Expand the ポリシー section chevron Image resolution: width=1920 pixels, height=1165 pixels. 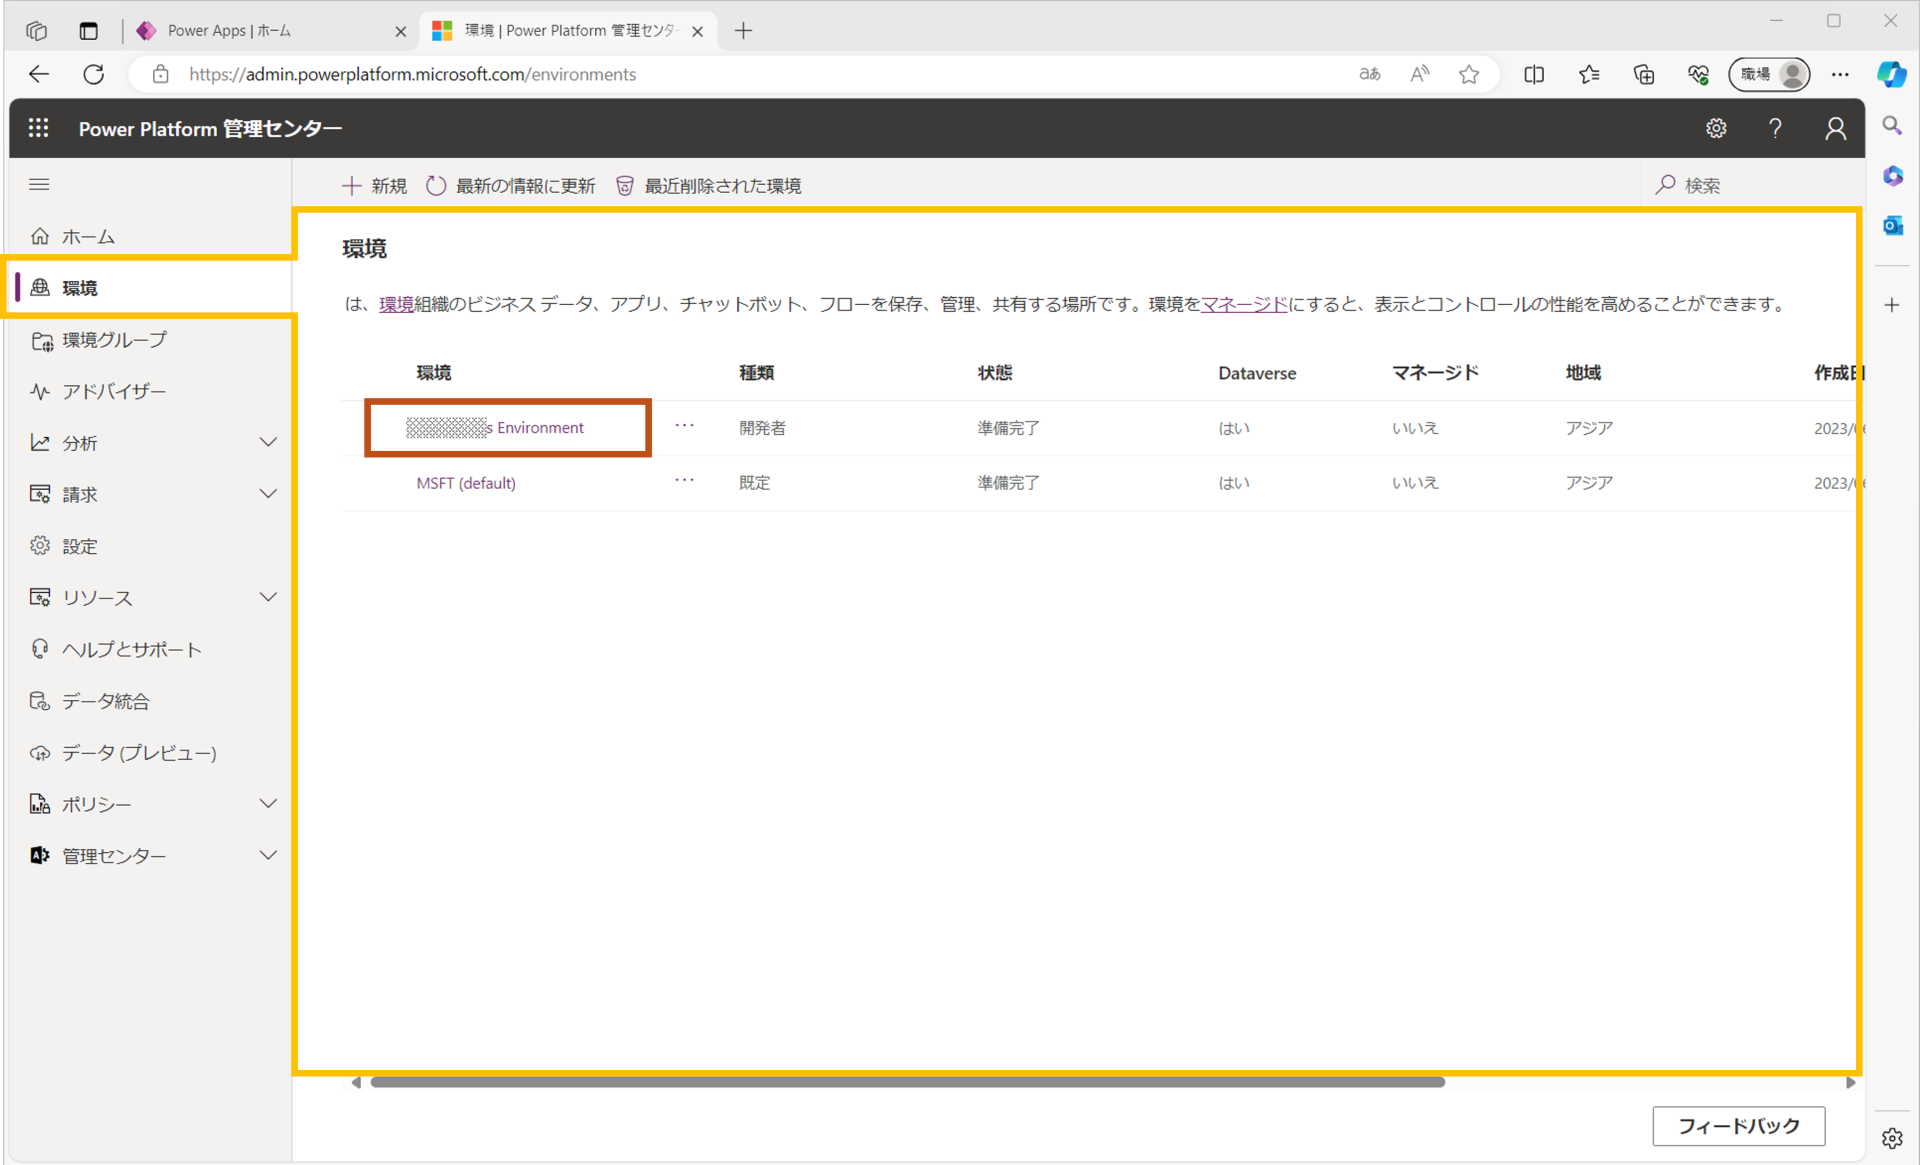[x=268, y=804]
